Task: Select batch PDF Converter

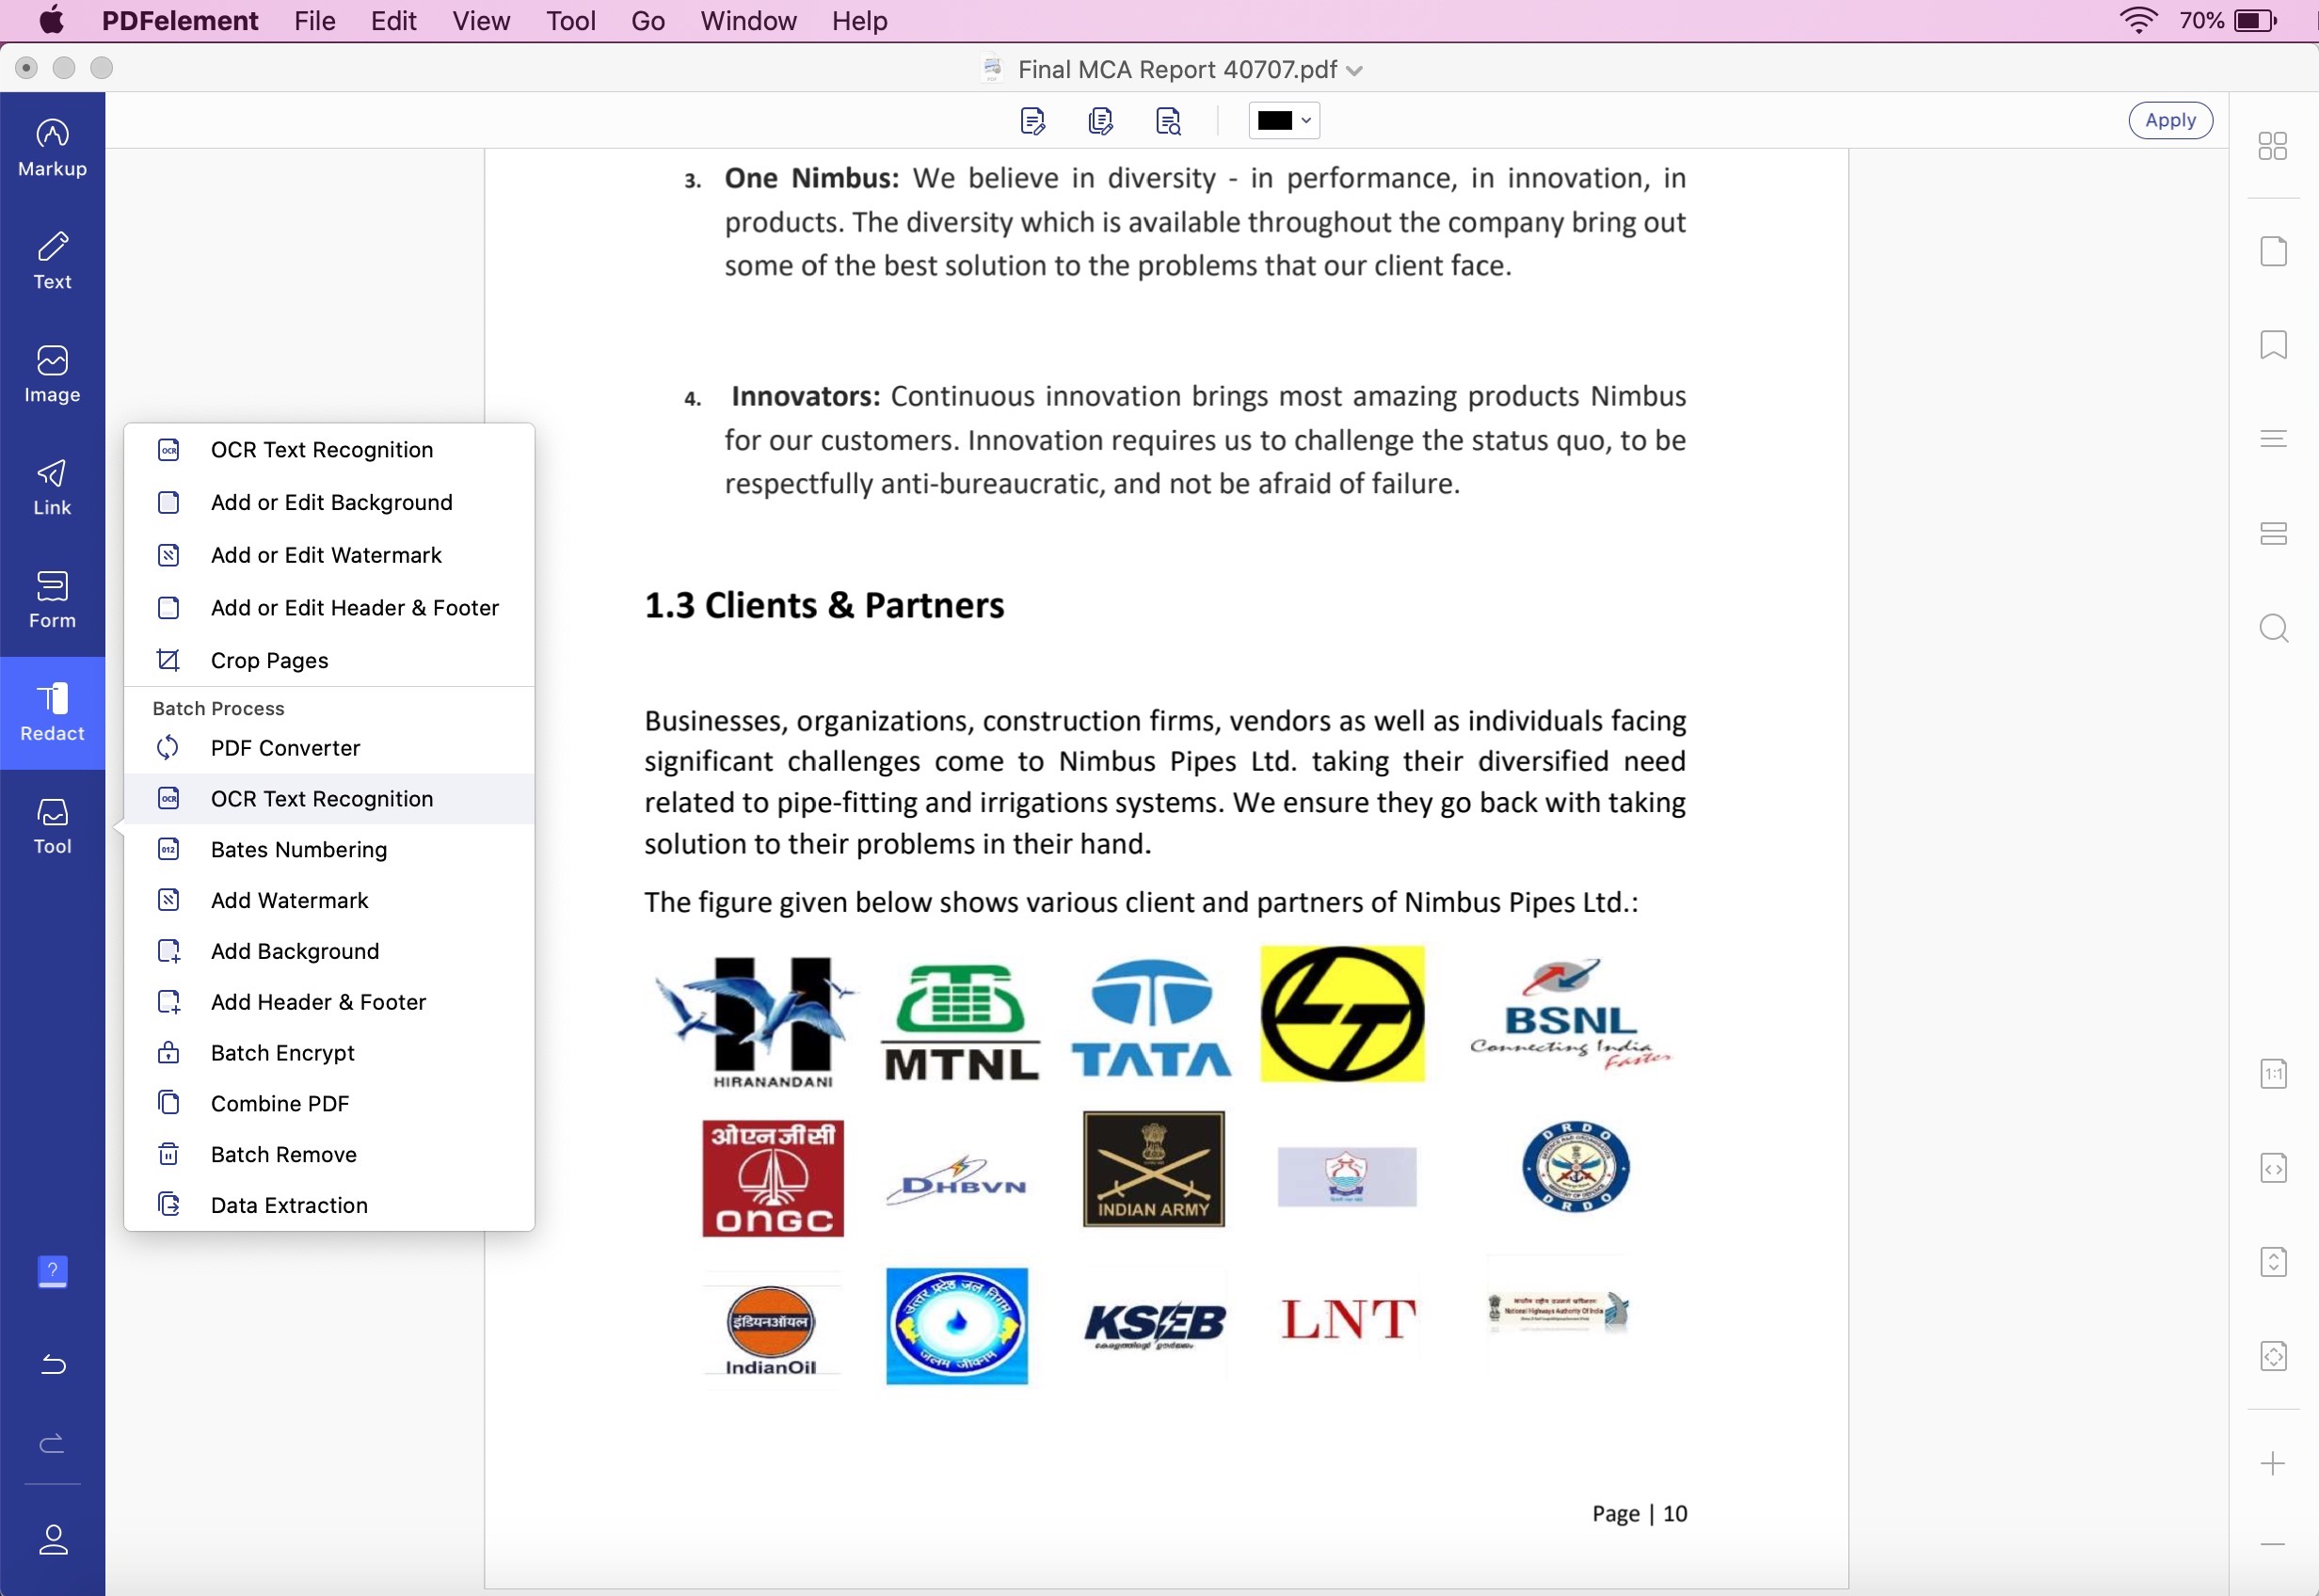Action: coord(329,748)
